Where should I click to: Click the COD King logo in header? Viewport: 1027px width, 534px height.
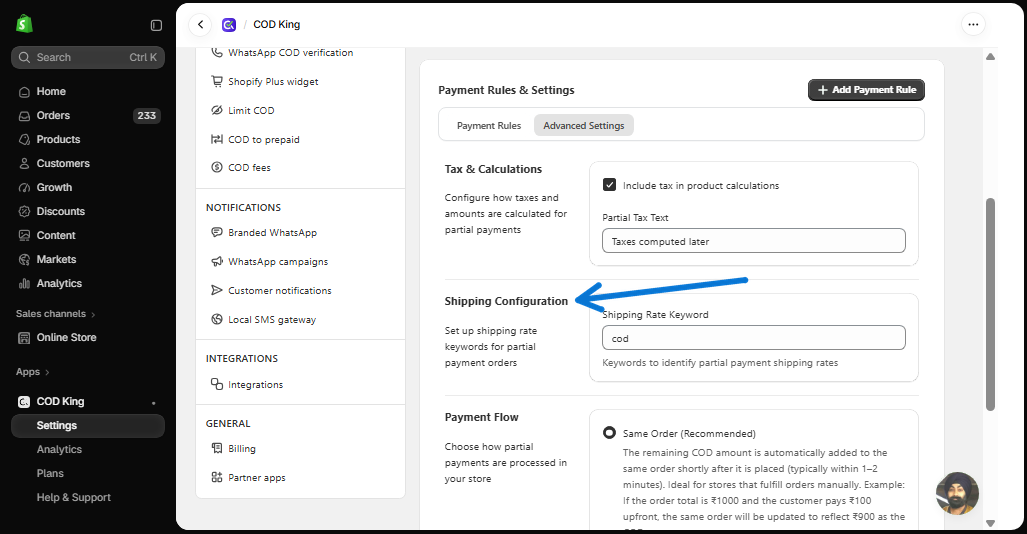[x=229, y=25]
